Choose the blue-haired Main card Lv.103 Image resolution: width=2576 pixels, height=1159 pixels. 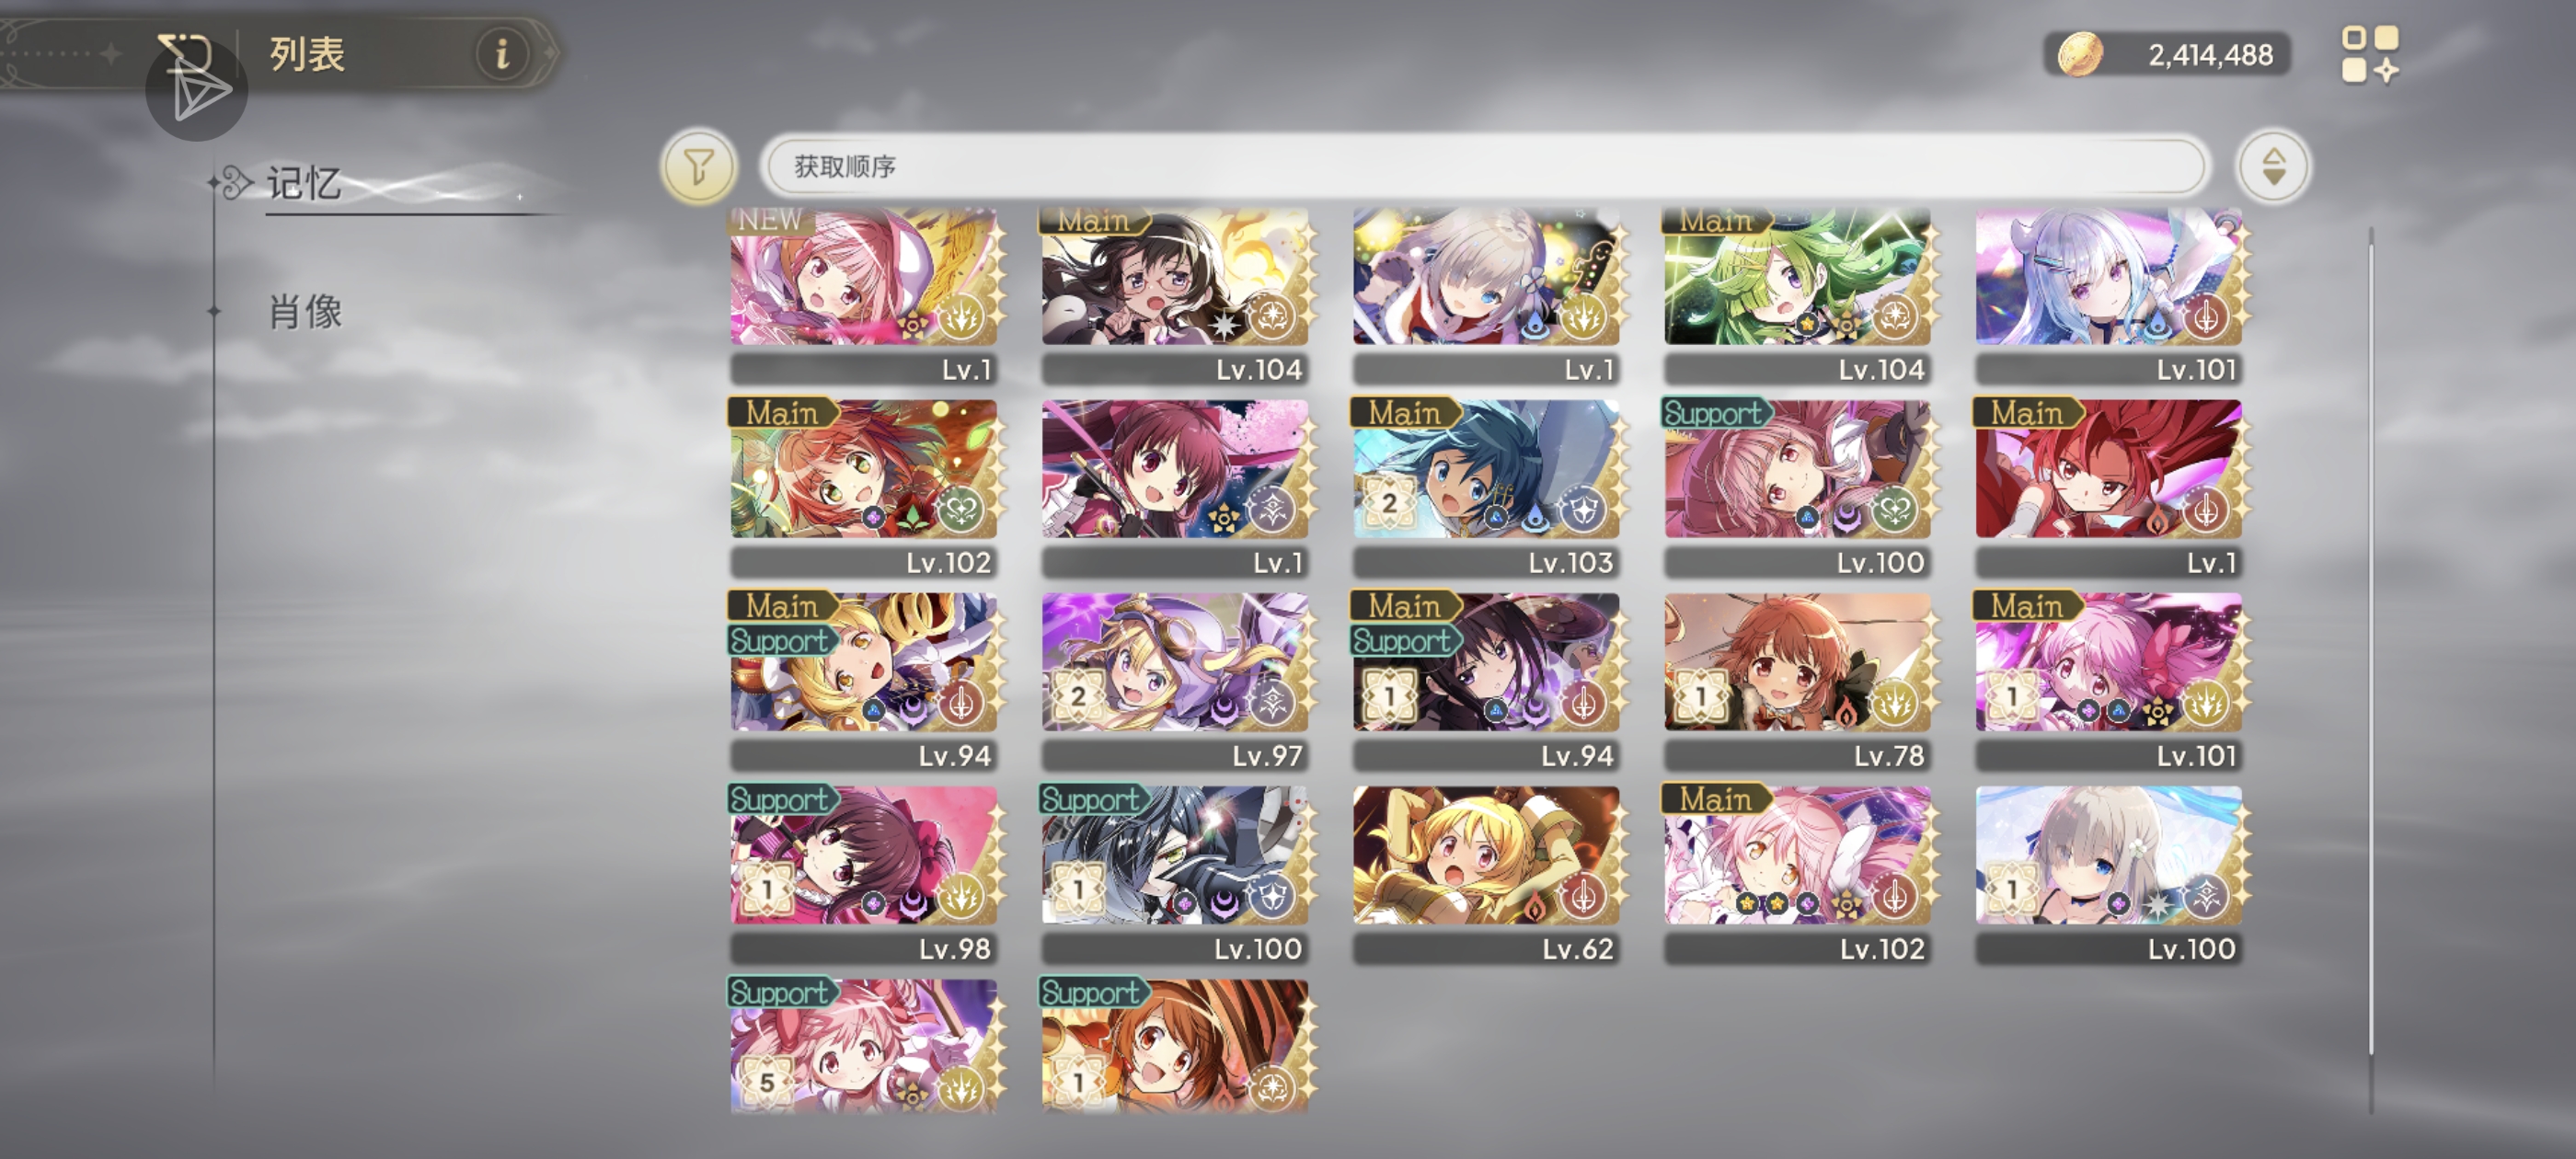pos(1488,489)
